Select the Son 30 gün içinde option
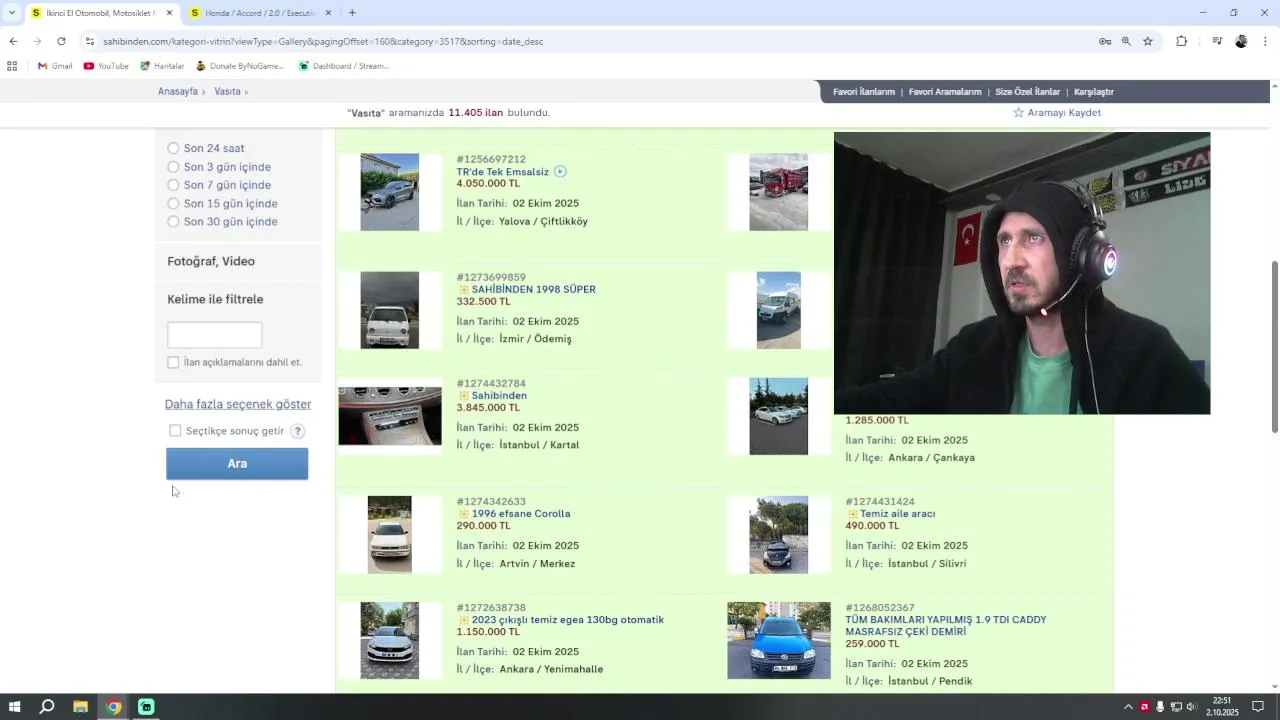Screen dimensions: 1280x720 click(173, 222)
